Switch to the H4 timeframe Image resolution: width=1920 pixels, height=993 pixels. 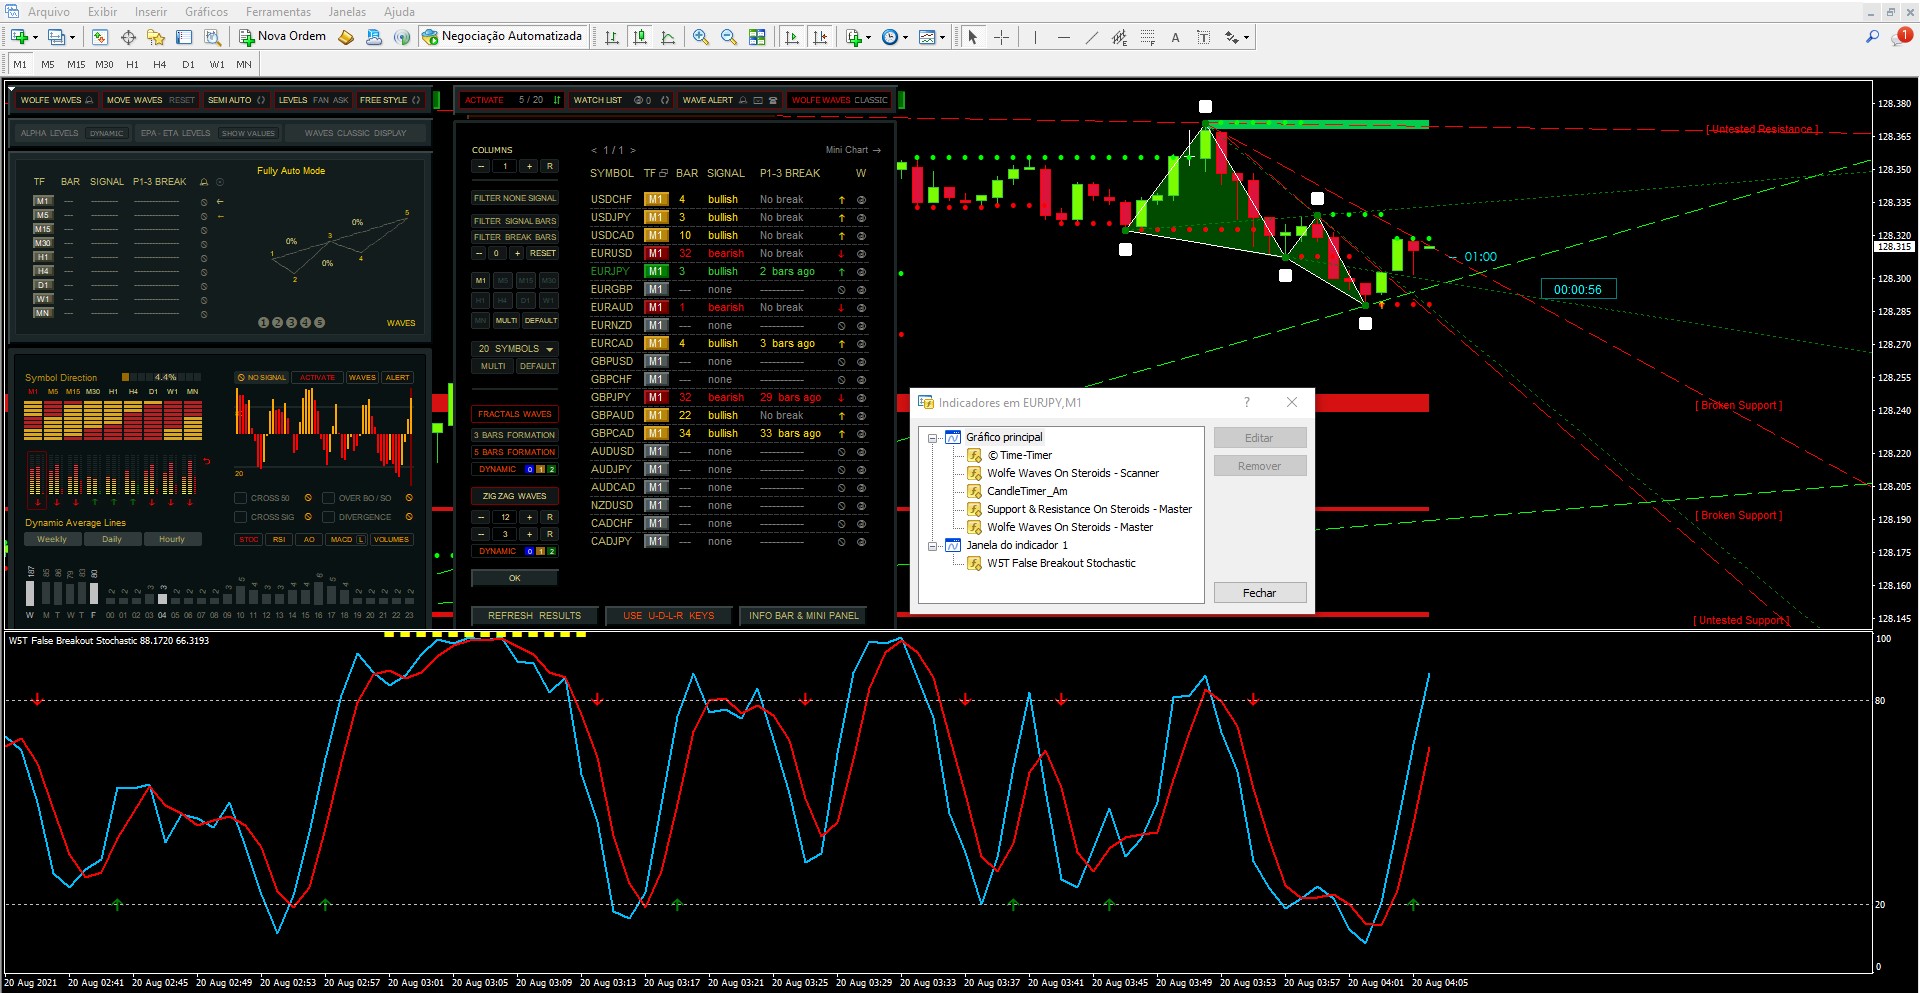[x=160, y=64]
